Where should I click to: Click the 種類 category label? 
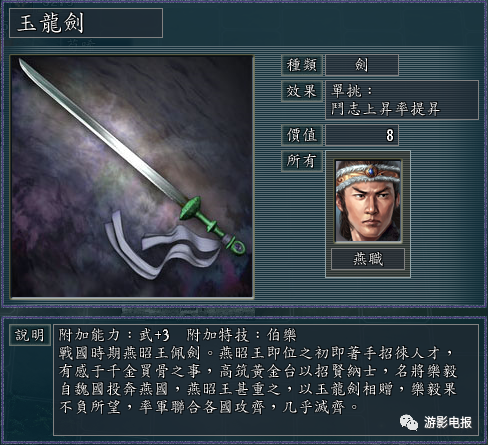coord(302,65)
